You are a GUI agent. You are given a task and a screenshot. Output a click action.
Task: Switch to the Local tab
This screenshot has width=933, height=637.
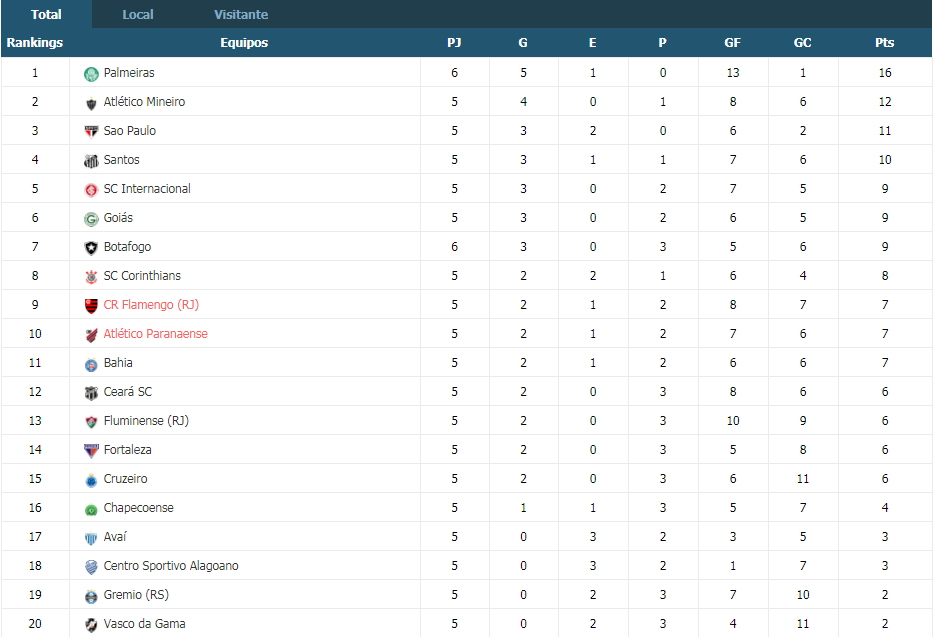137,14
